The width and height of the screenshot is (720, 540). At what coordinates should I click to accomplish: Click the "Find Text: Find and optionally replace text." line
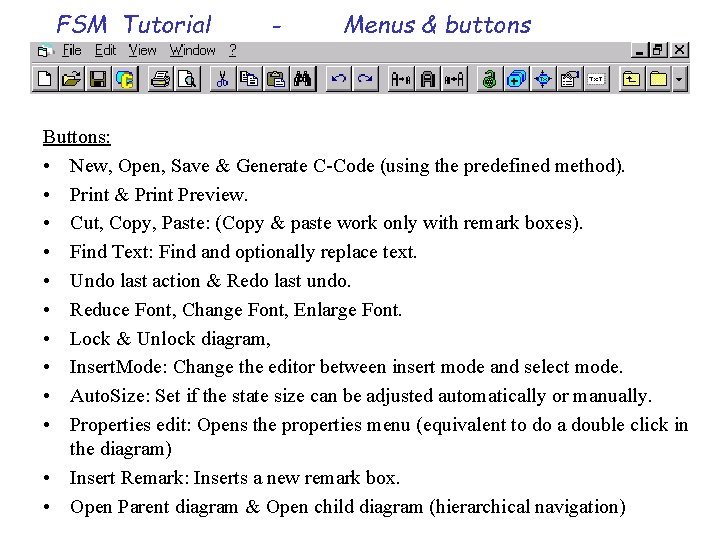coord(243,252)
